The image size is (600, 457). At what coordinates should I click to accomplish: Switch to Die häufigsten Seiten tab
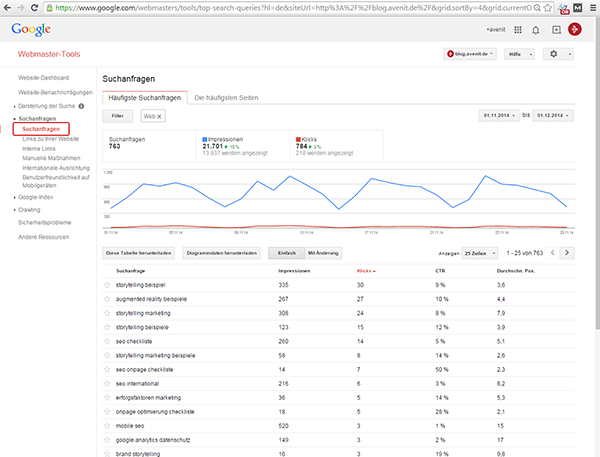click(x=226, y=98)
